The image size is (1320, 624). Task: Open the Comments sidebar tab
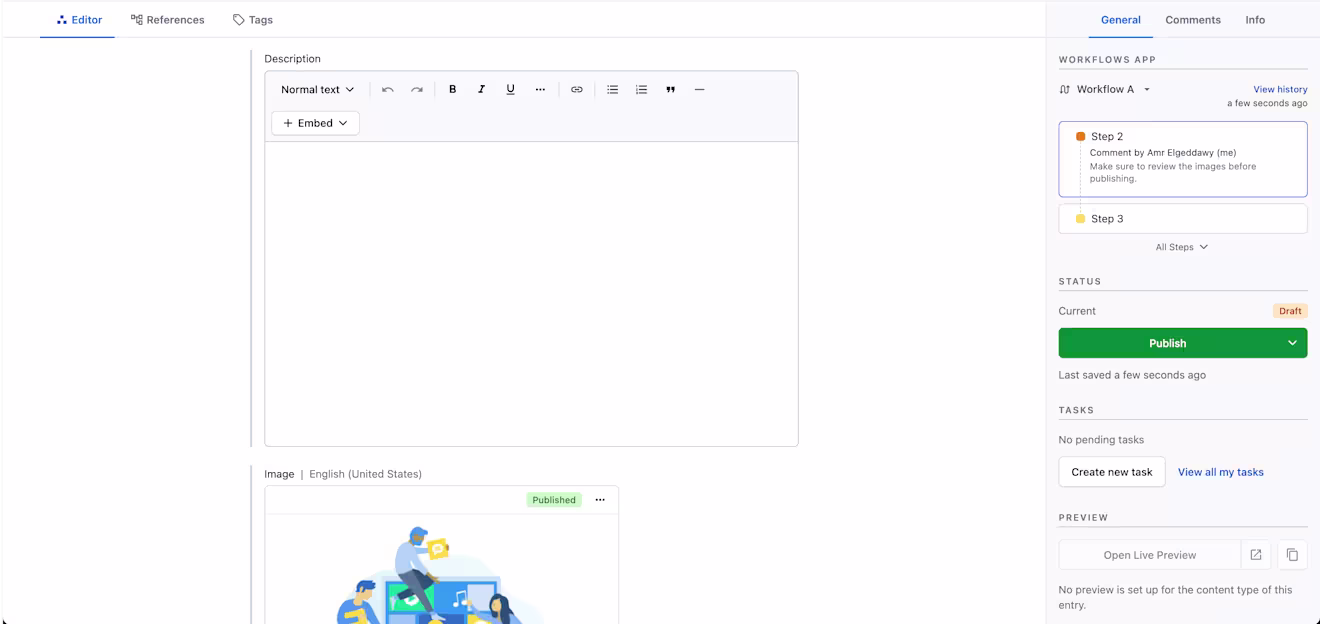pyautogui.click(x=1193, y=20)
